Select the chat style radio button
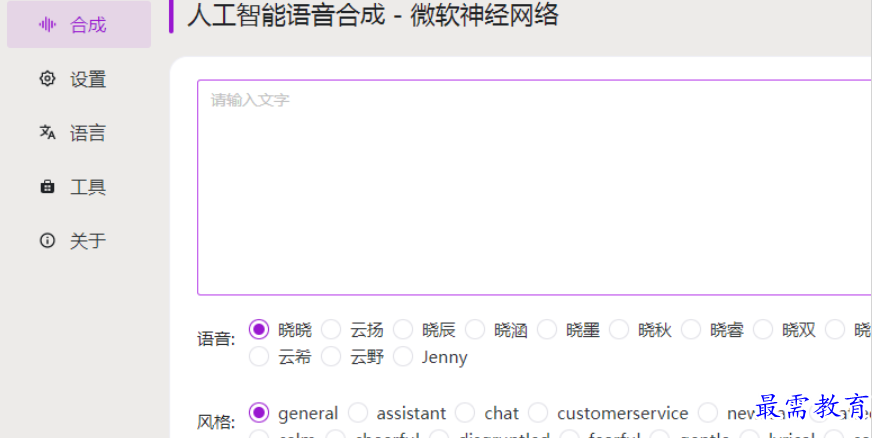 [465, 413]
